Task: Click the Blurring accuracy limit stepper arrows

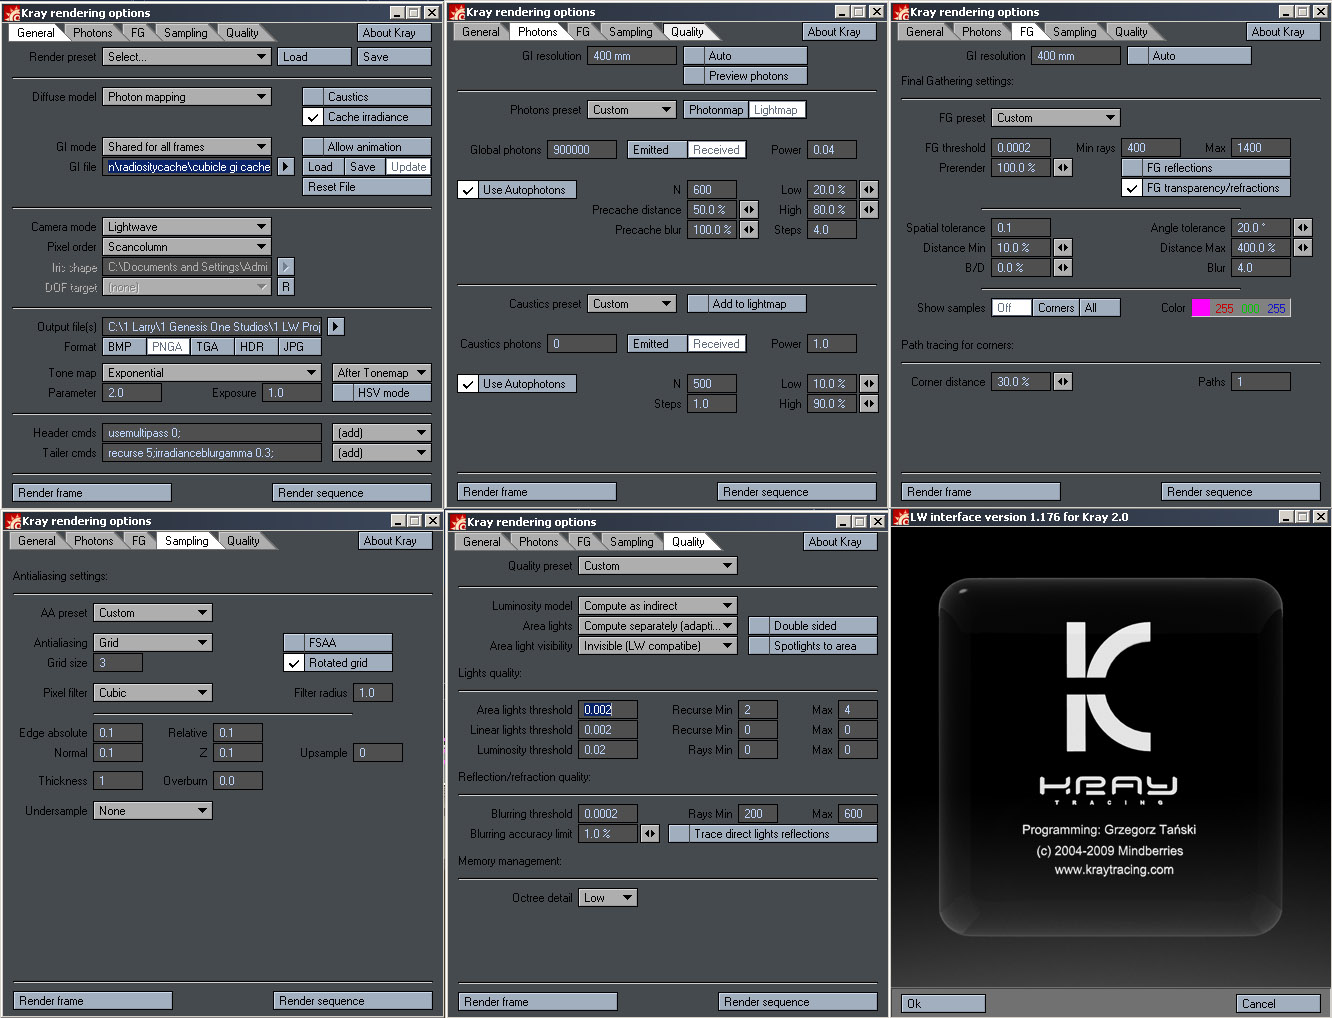Action: coord(650,834)
